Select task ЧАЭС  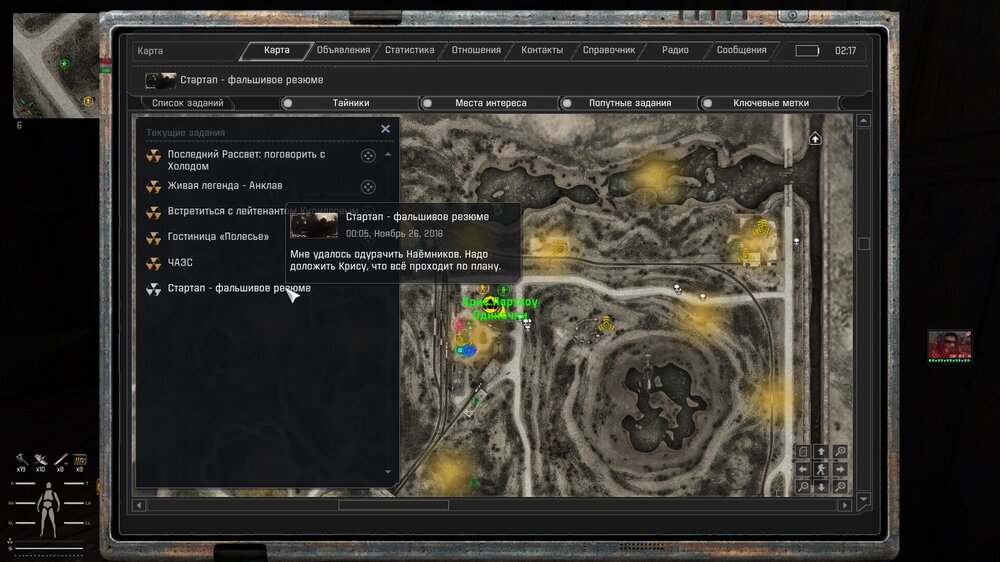[x=180, y=262]
